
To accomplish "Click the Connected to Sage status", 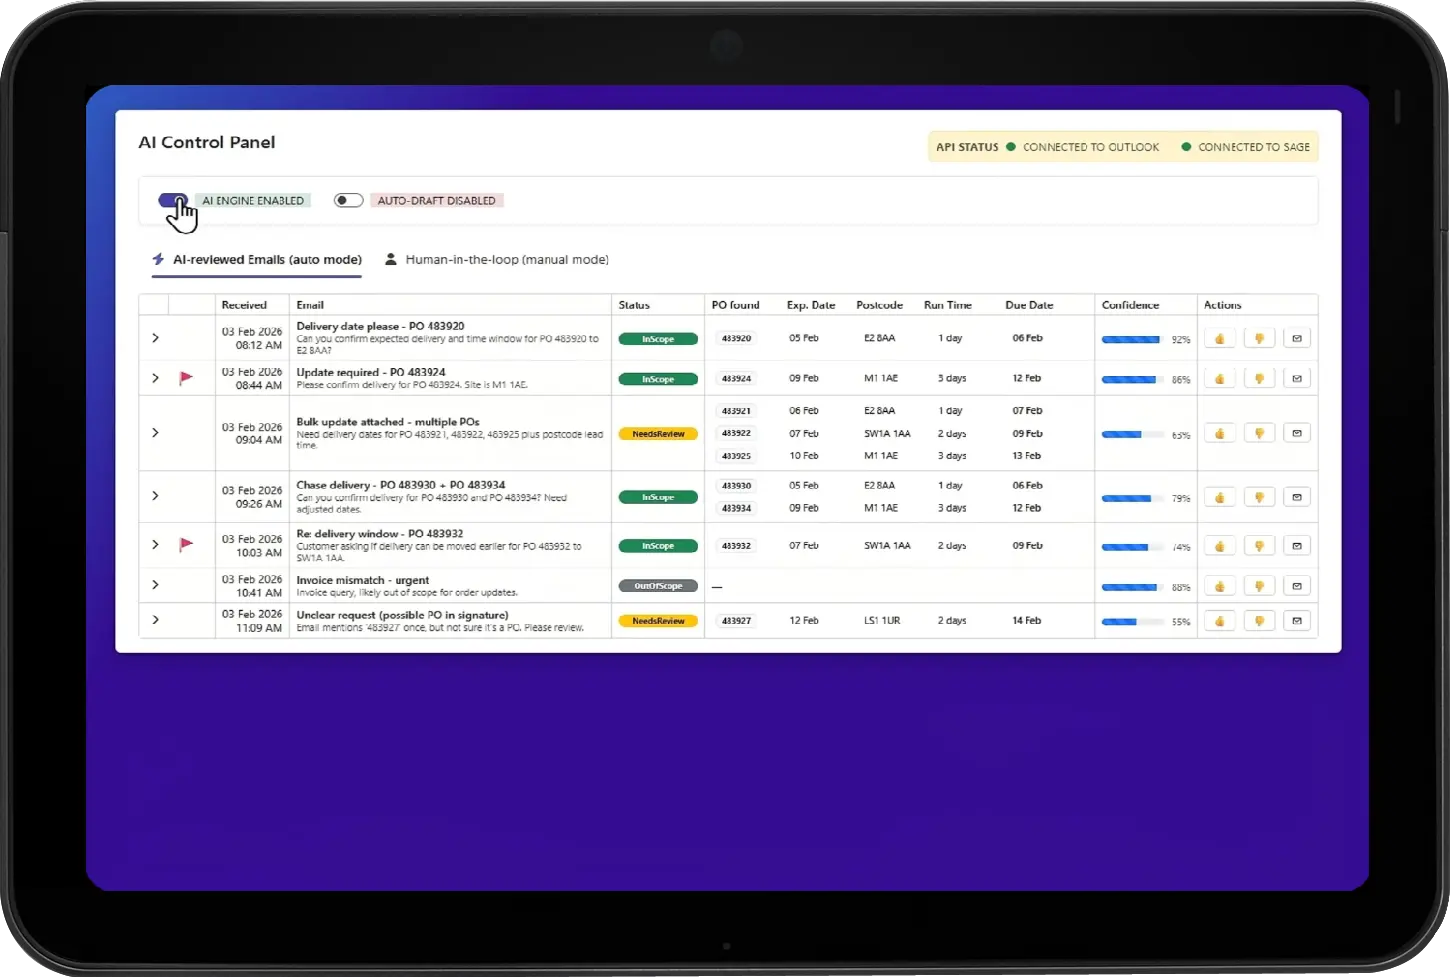I will tap(1245, 147).
